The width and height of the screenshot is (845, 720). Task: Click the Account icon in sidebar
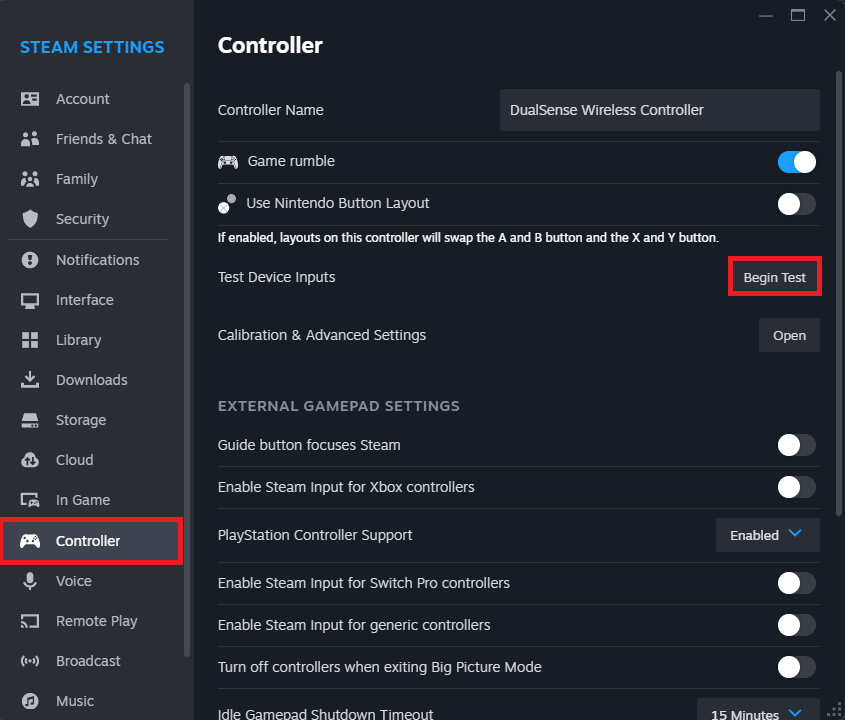[30, 99]
